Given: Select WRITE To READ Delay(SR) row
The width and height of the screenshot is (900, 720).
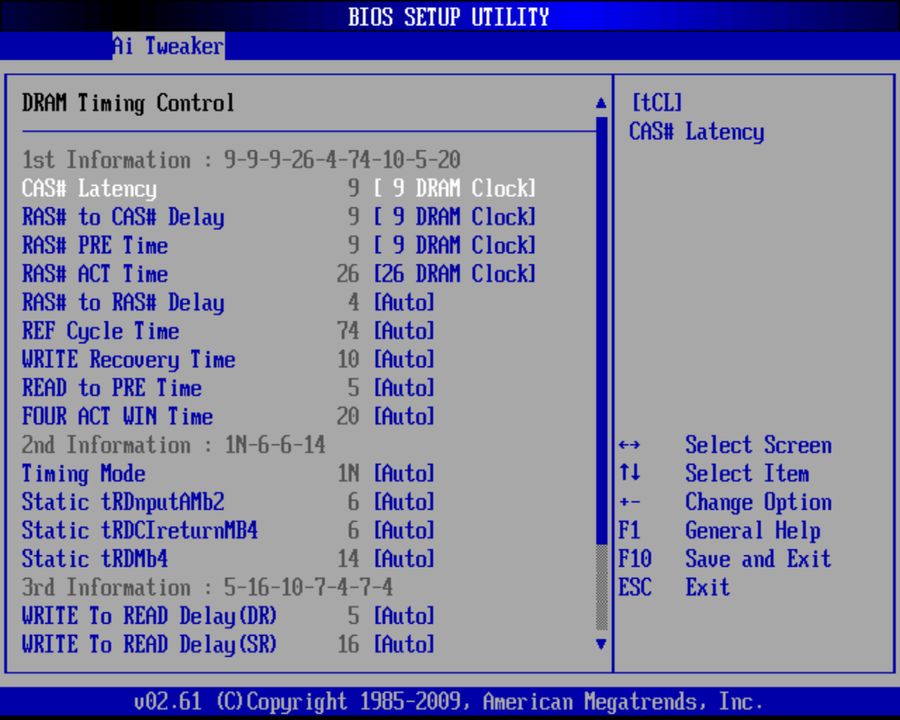Looking at the screenshot, I should [149, 645].
